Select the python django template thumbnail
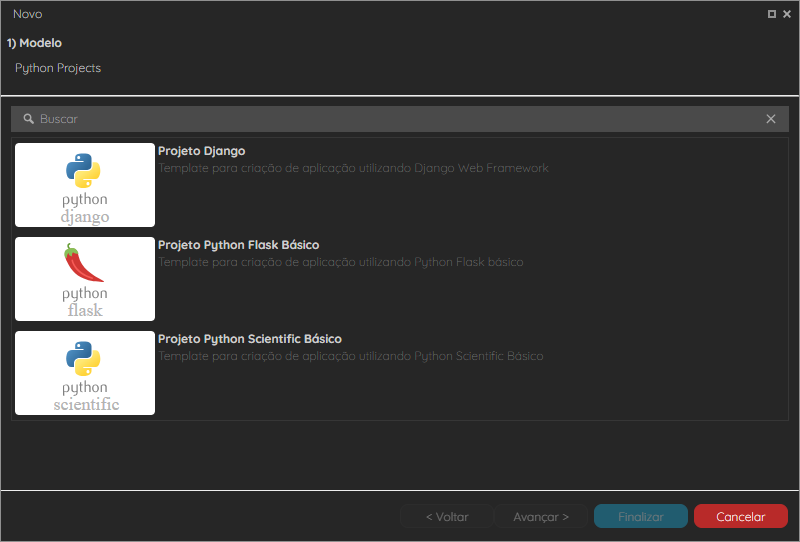The width and height of the screenshot is (800, 542). tap(85, 185)
